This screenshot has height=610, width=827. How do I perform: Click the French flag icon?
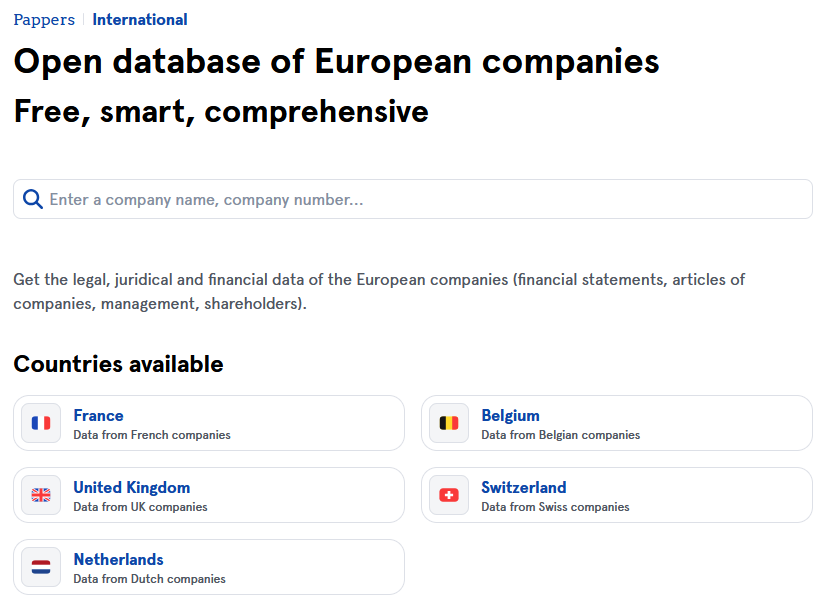coord(41,423)
